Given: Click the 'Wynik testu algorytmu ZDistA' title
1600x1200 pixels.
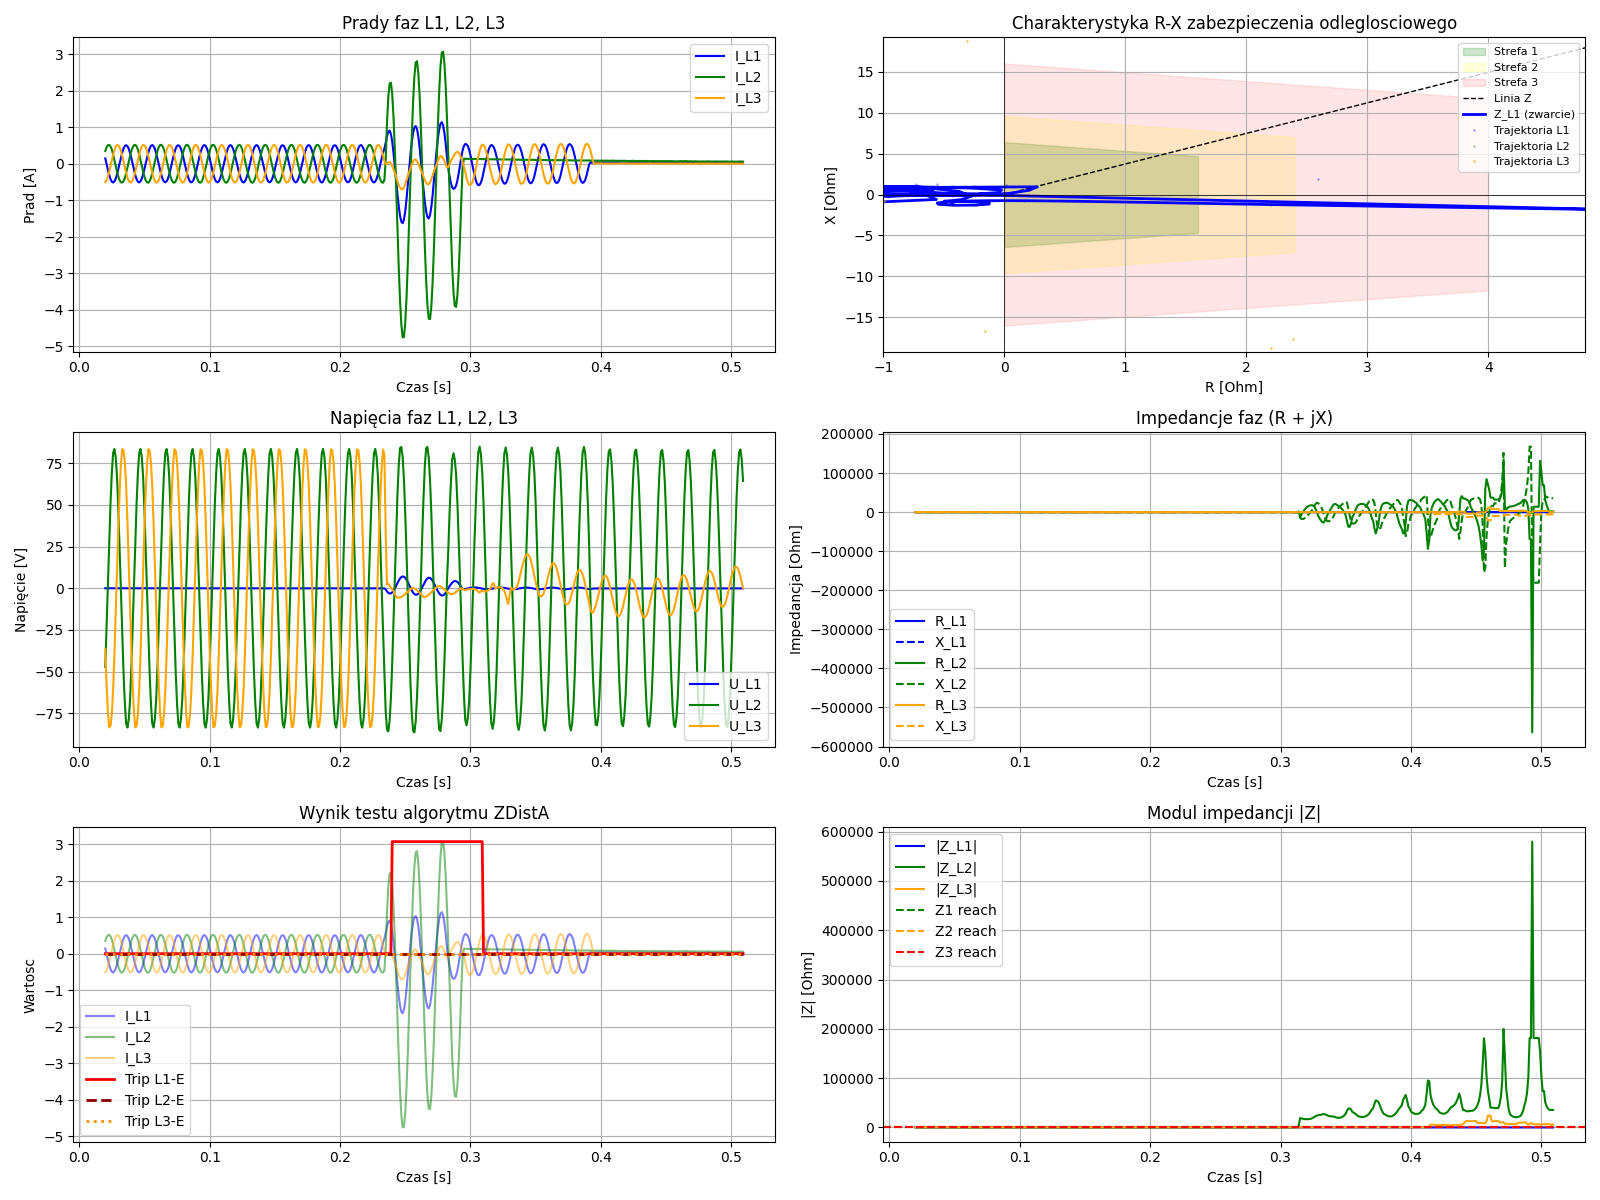Looking at the screenshot, I should (x=423, y=813).
